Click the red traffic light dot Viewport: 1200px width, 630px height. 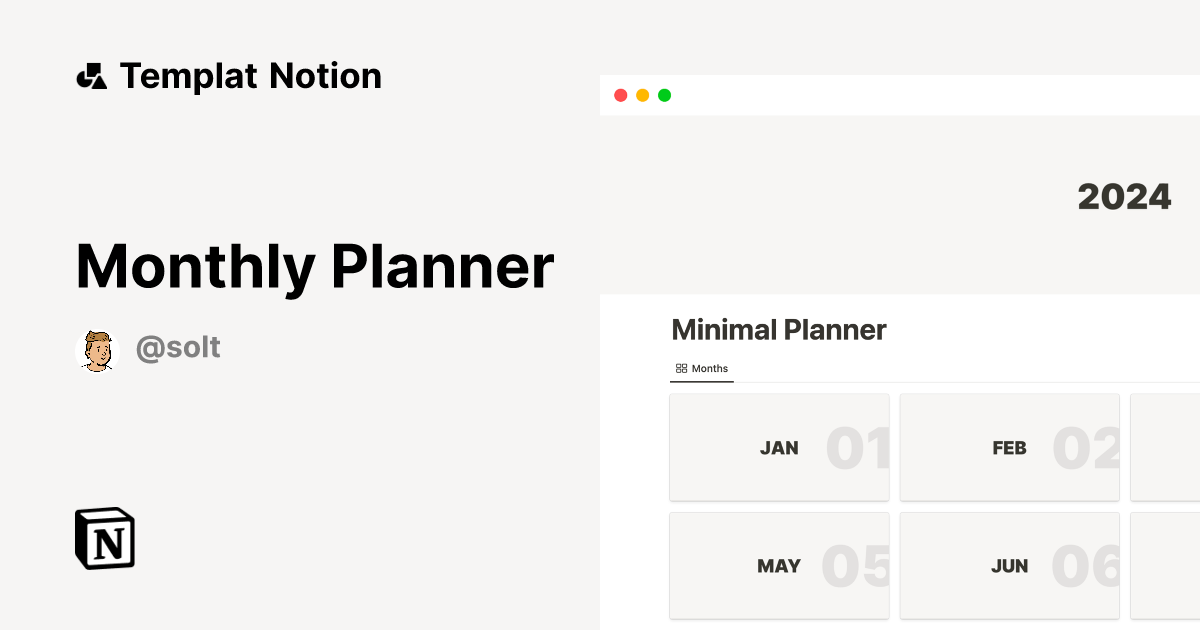click(x=620, y=94)
